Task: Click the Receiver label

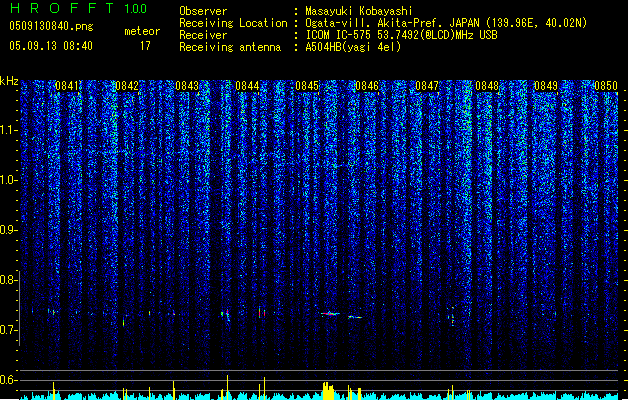Action: click(203, 35)
